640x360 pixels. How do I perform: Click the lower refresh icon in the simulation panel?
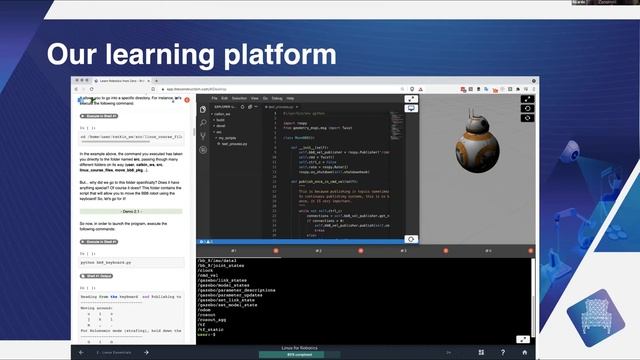tap(527, 118)
